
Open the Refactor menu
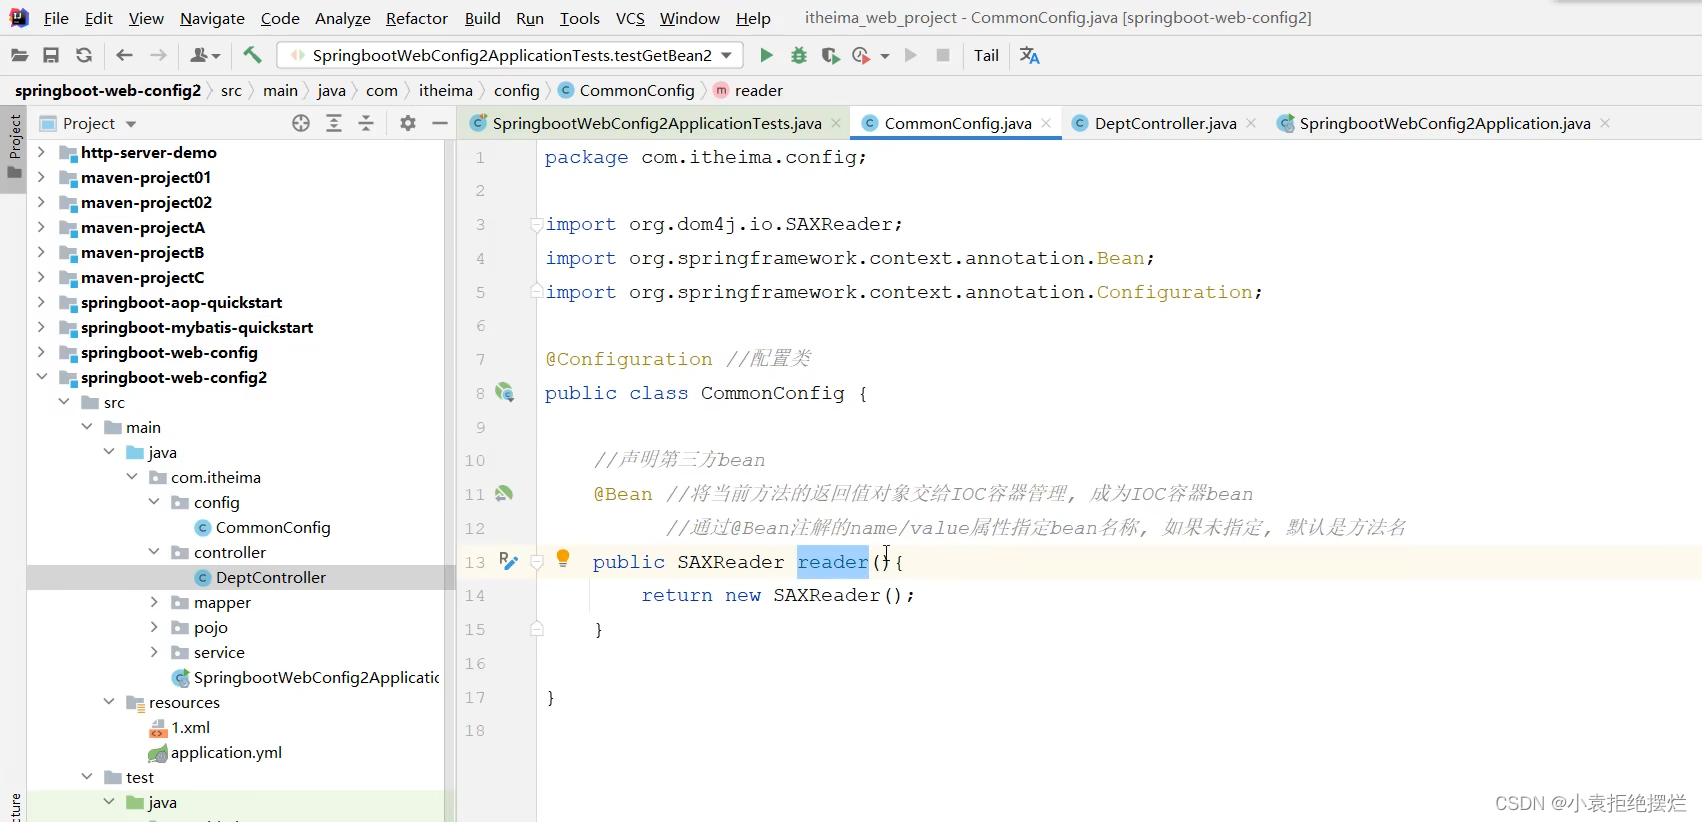click(x=416, y=18)
